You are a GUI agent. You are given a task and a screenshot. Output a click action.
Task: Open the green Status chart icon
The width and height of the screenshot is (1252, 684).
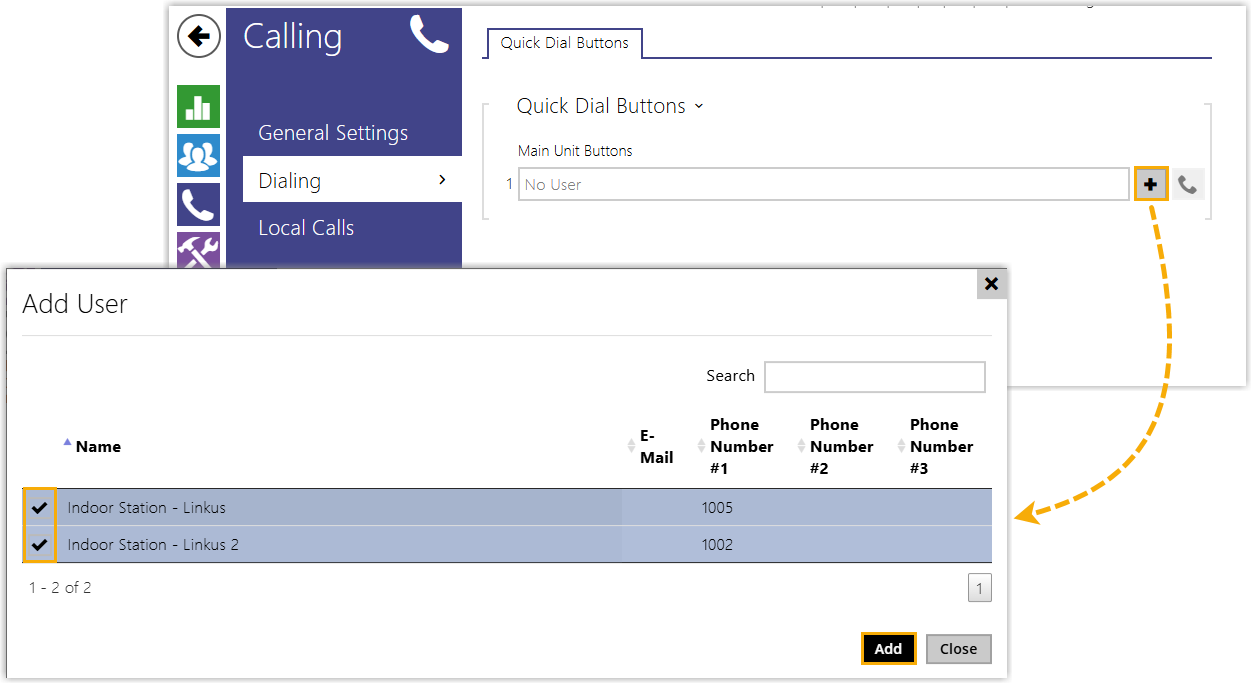click(198, 107)
